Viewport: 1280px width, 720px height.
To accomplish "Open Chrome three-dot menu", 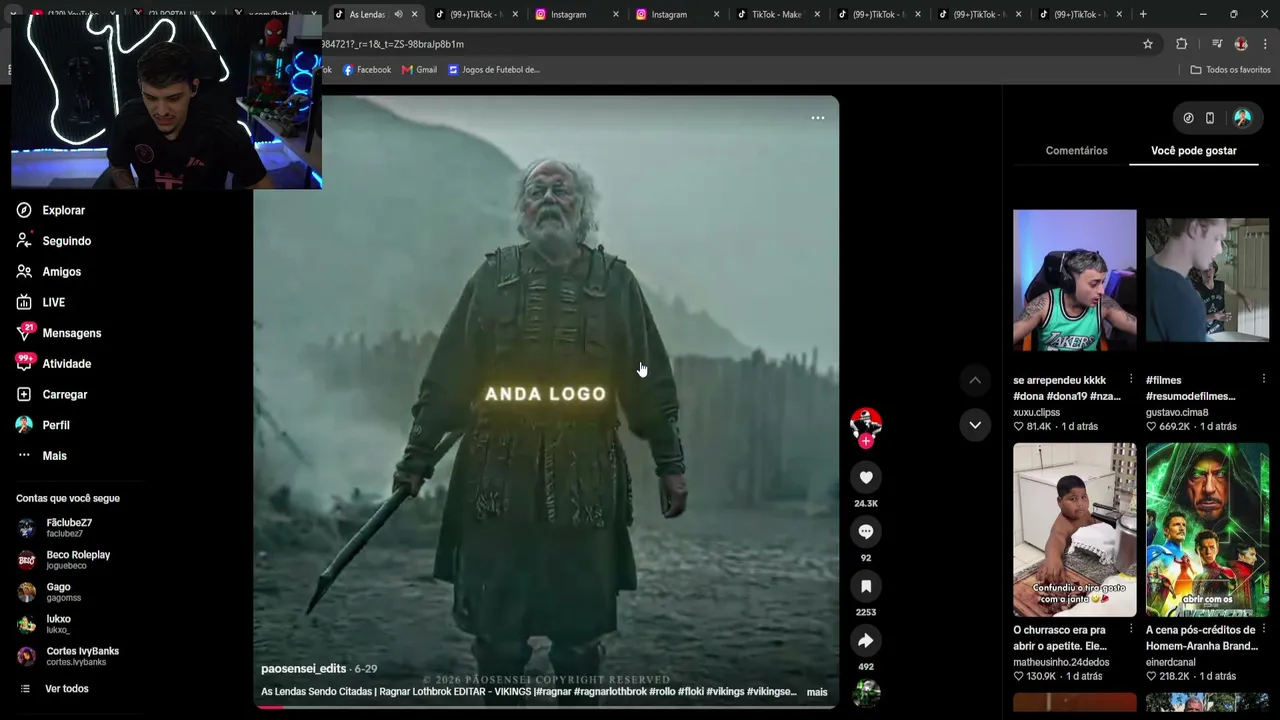I will 1266,44.
